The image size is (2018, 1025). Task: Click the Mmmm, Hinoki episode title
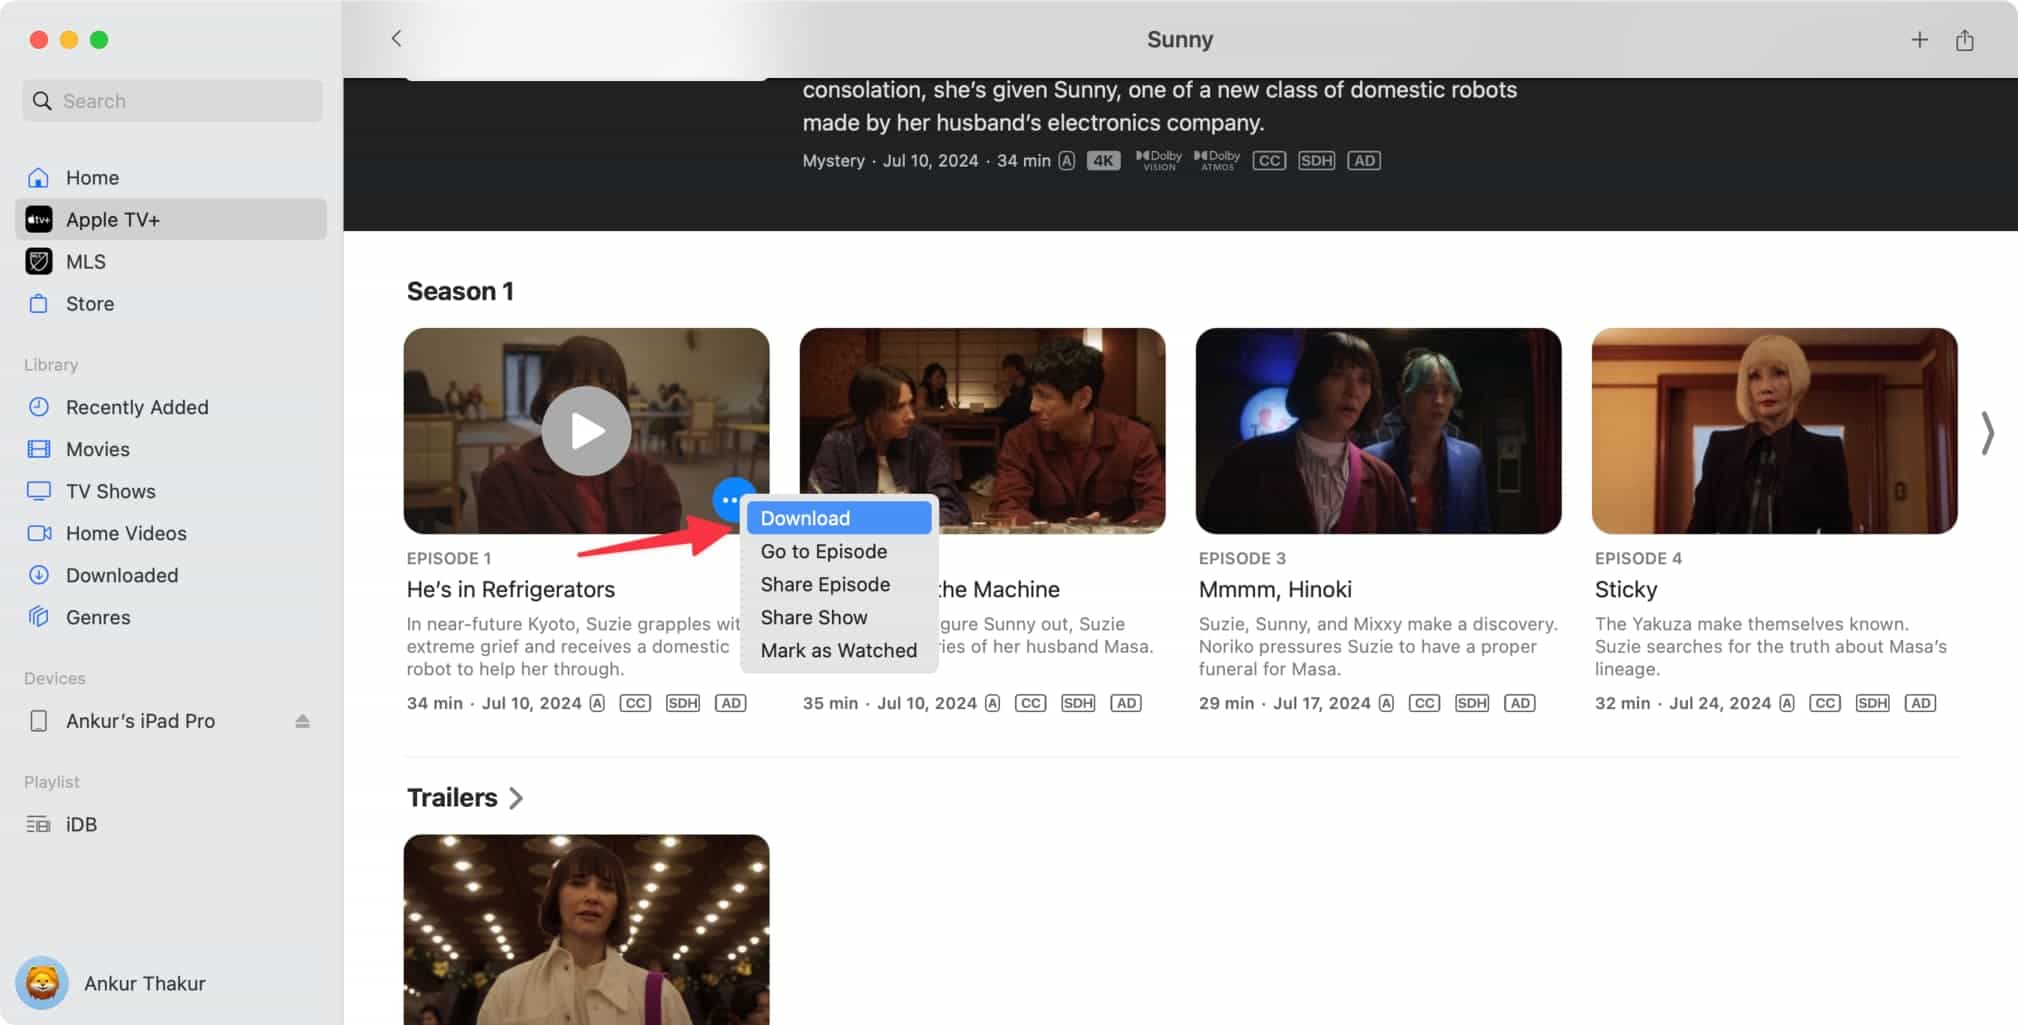[x=1275, y=589]
